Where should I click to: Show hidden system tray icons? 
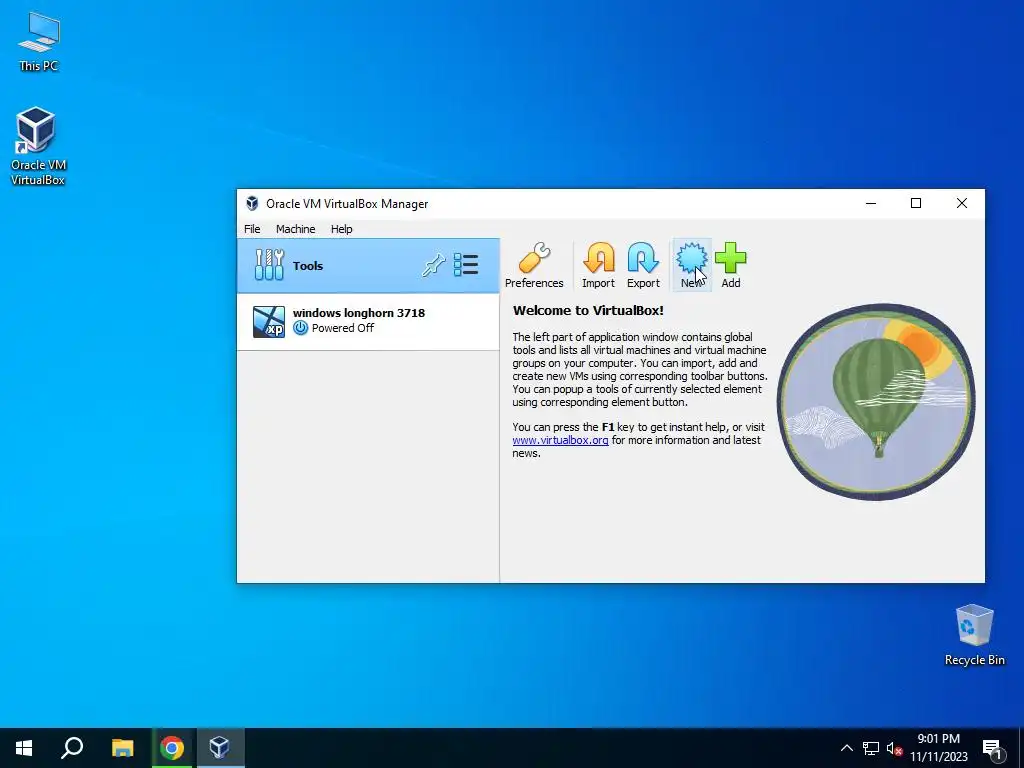click(846, 748)
